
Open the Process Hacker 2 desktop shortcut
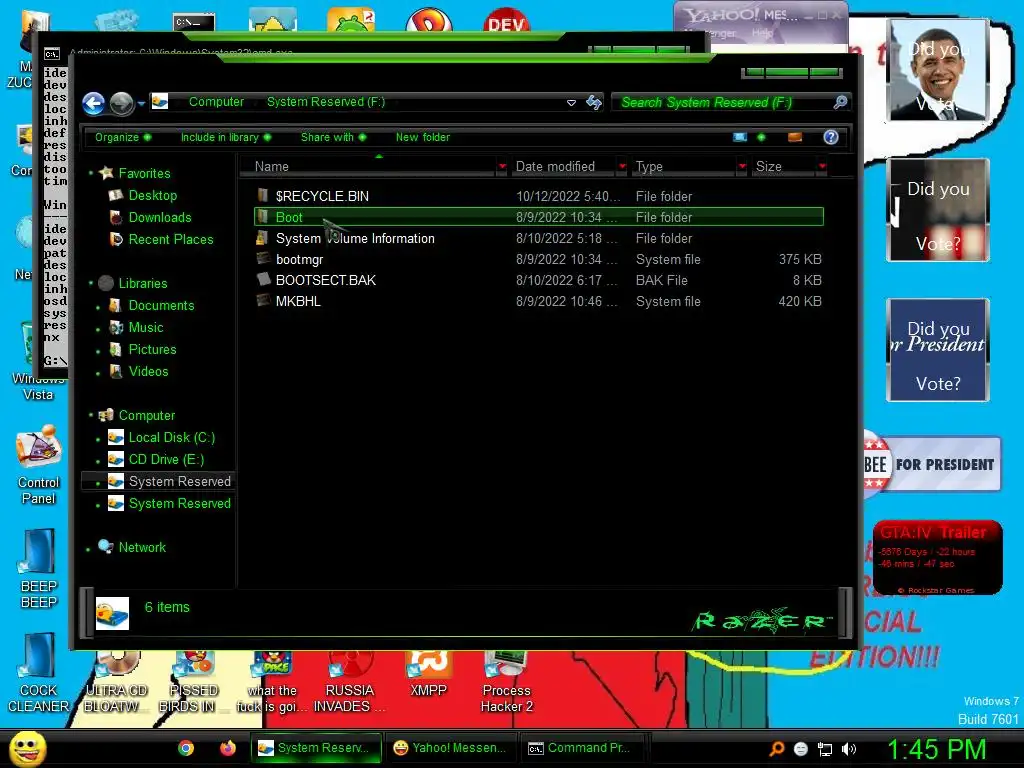point(507,682)
